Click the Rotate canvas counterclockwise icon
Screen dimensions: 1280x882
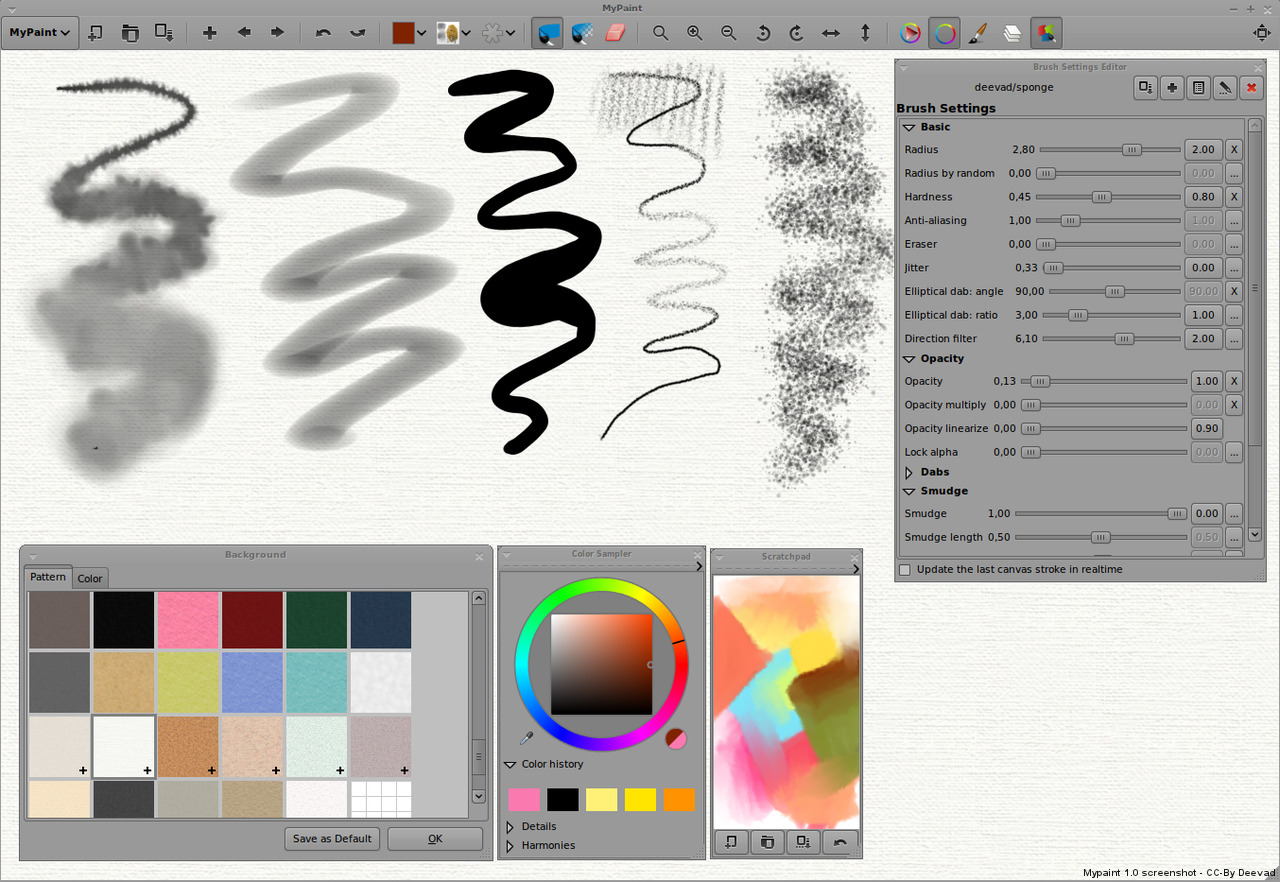pos(763,33)
